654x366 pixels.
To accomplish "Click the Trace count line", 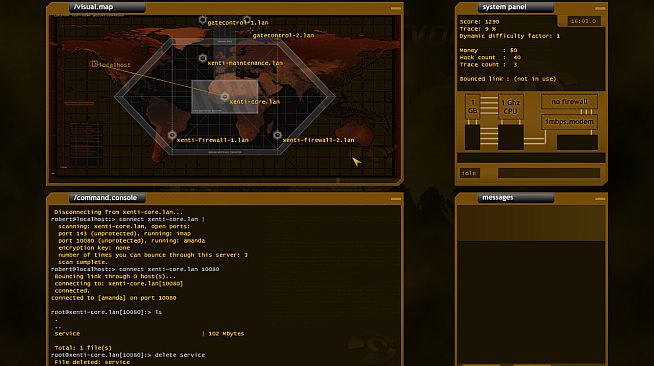I will click(x=488, y=65).
